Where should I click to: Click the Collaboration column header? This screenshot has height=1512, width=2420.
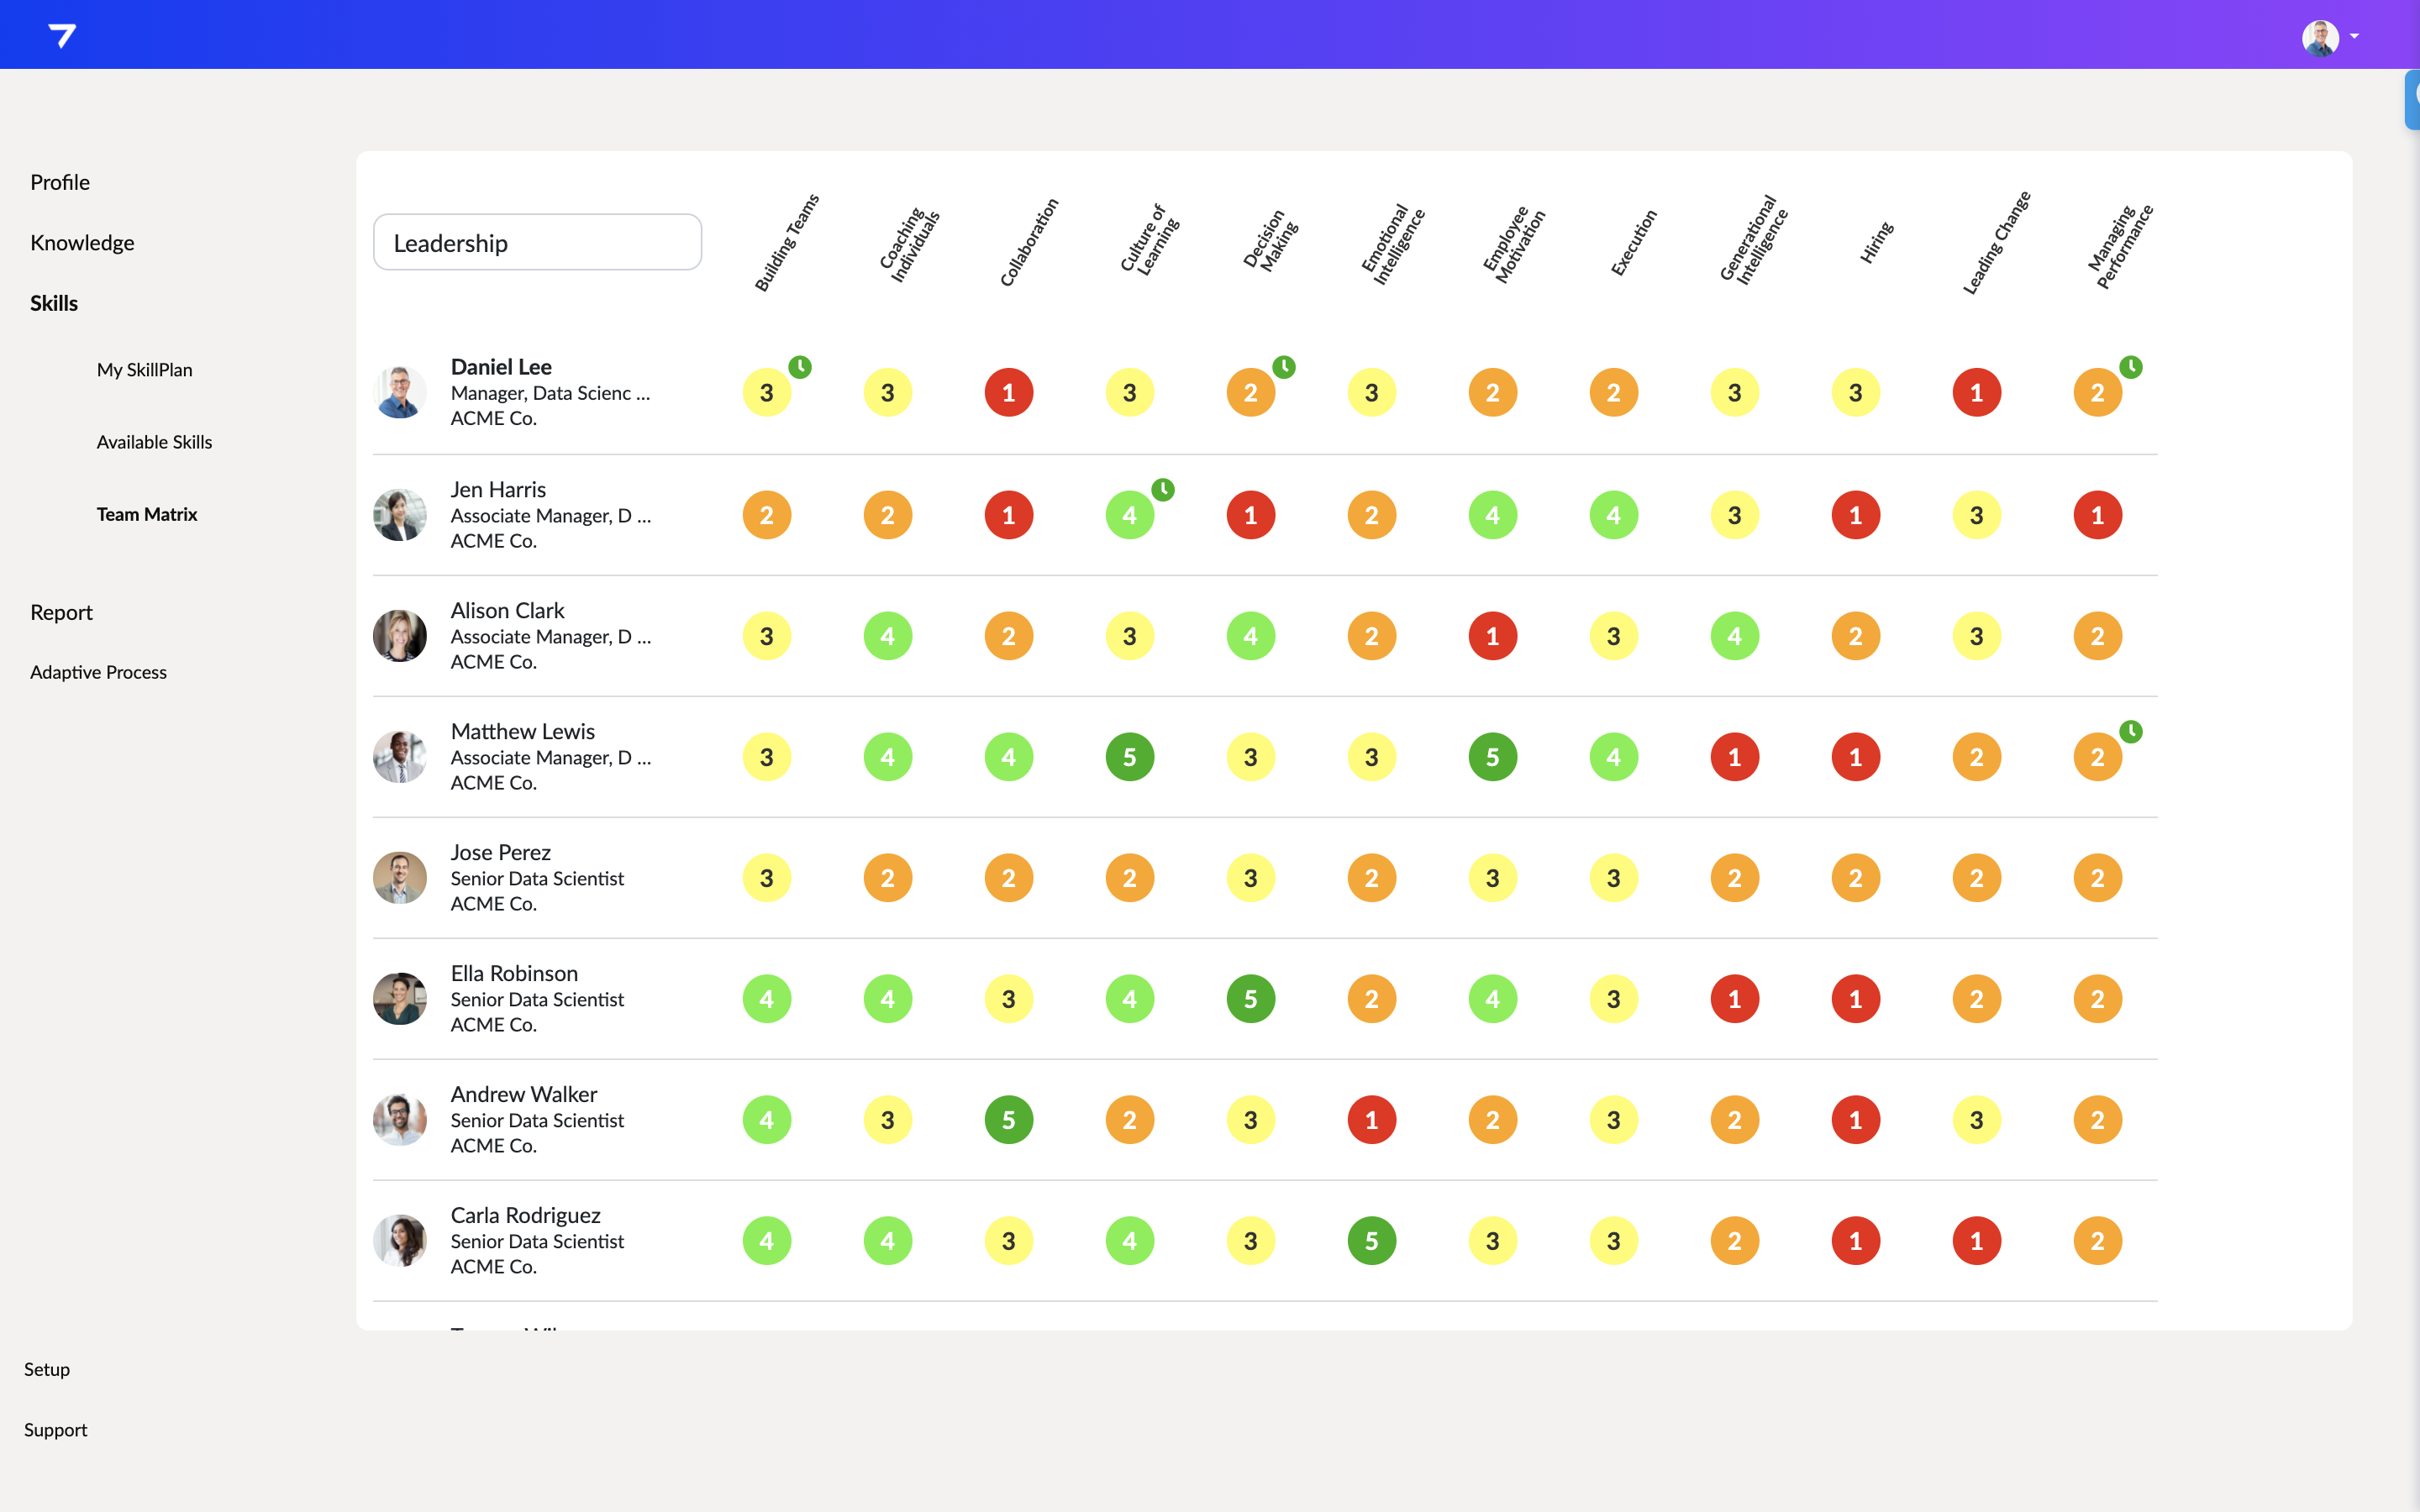[1030, 243]
